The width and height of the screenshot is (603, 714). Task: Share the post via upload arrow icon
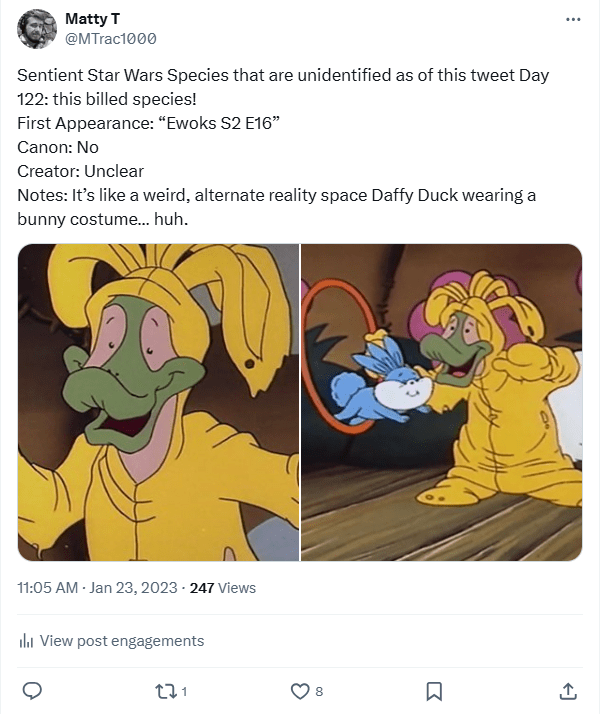pyautogui.click(x=567, y=691)
